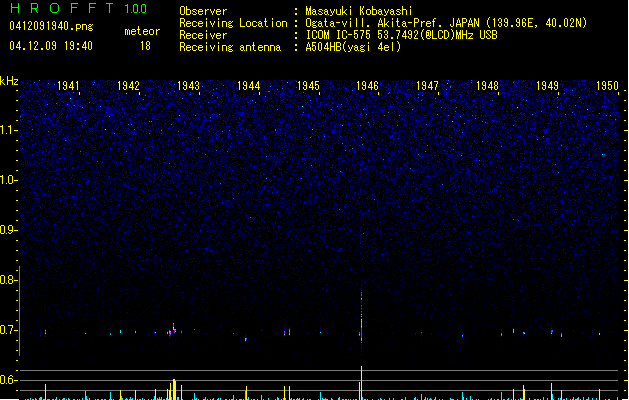Select the 1948 time marker
Image resolution: width=629 pixels, height=400 pixels.
pyautogui.click(x=487, y=86)
